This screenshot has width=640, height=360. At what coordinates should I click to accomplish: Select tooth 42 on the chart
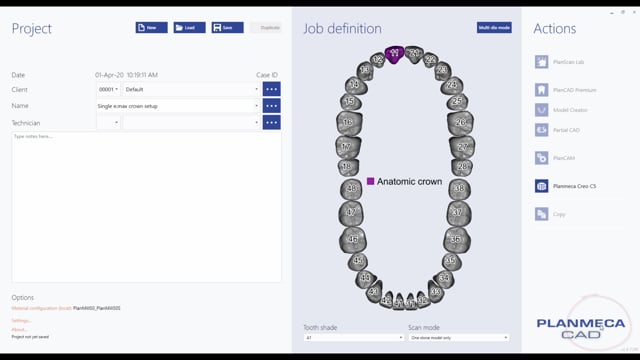387,300
